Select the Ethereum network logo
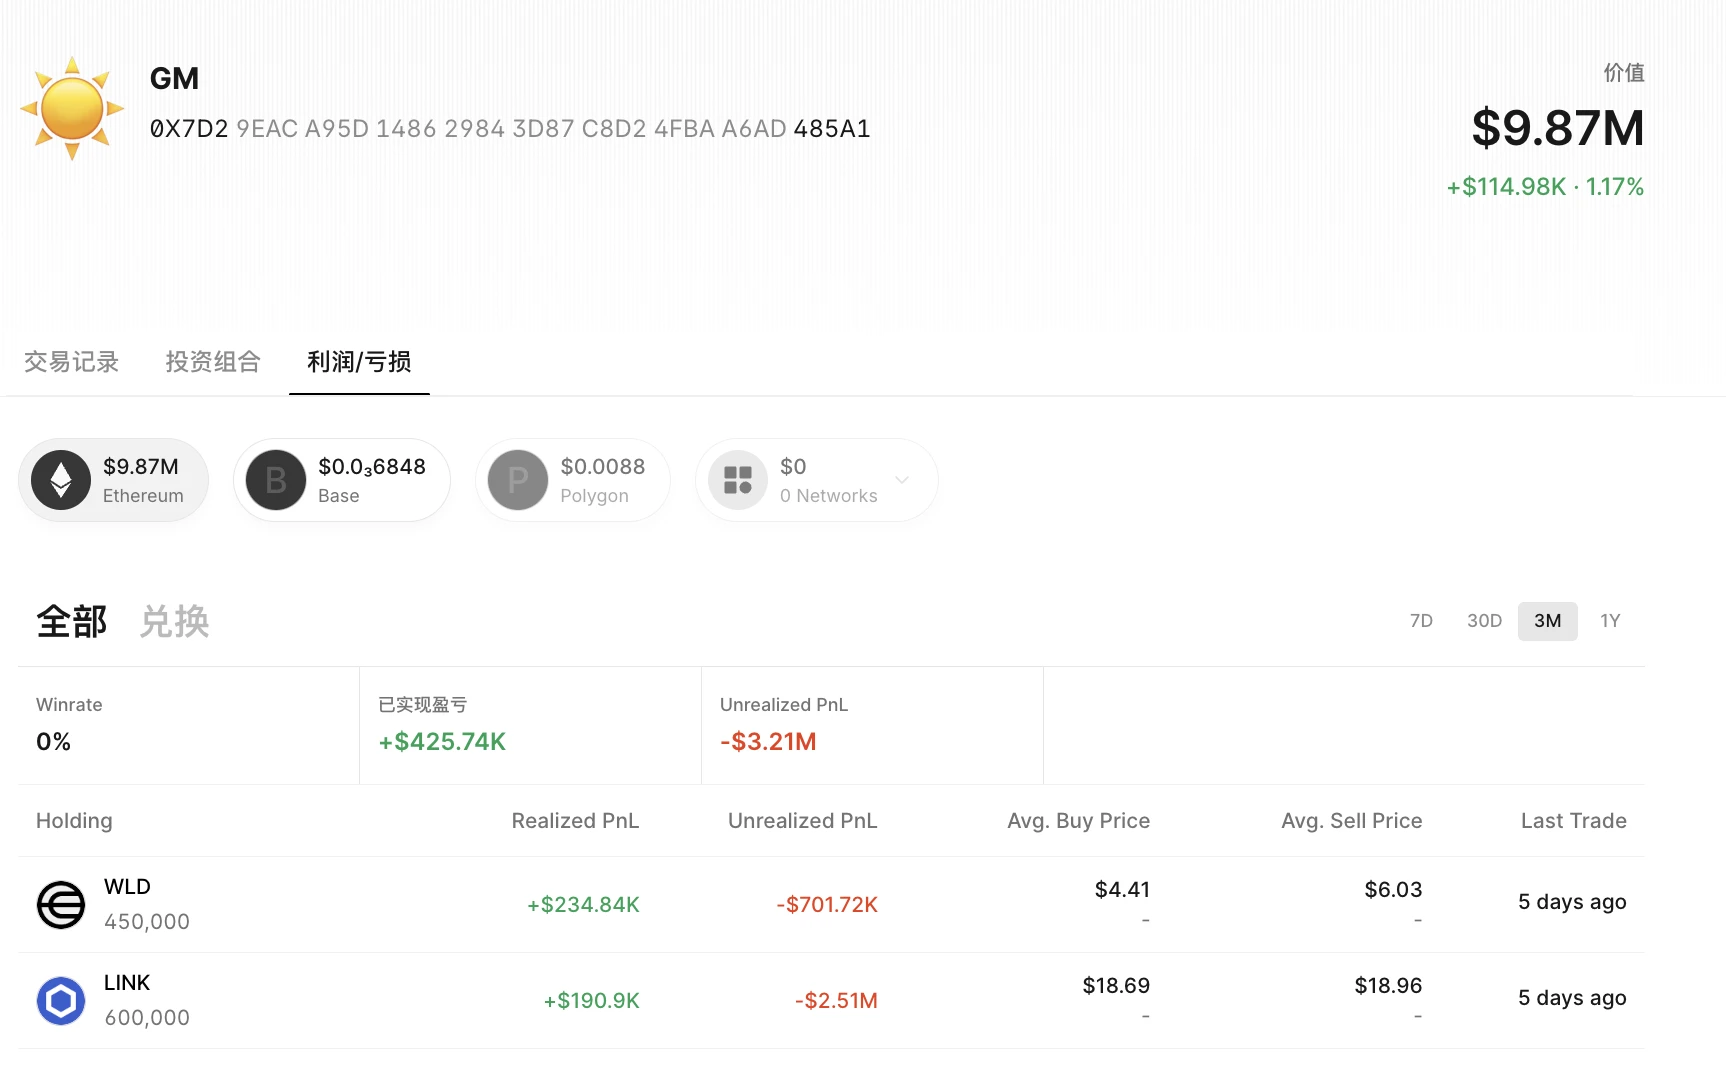 (x=61, y=480)
